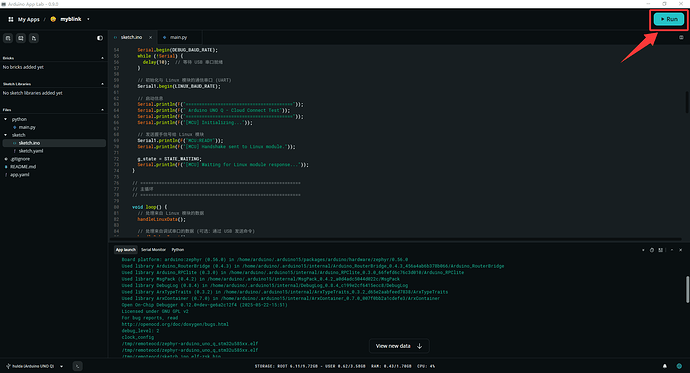
Task: Click the README.md file type icon
Action: [x=6, y=167]
